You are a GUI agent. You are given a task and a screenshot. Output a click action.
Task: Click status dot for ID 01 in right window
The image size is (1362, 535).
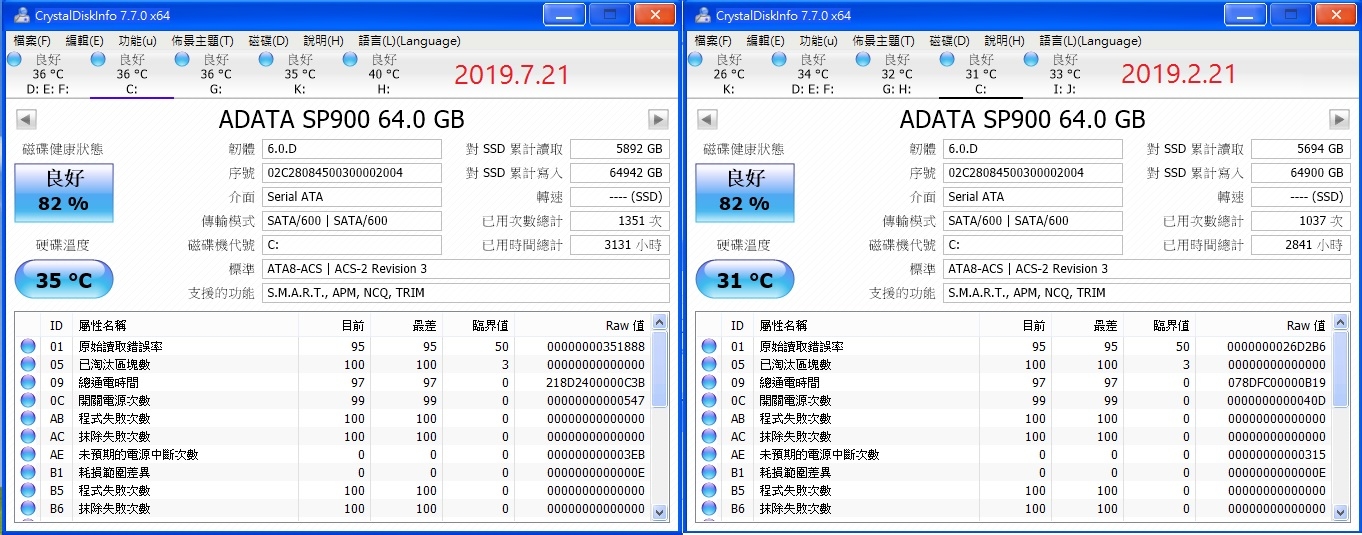point(710,347)
